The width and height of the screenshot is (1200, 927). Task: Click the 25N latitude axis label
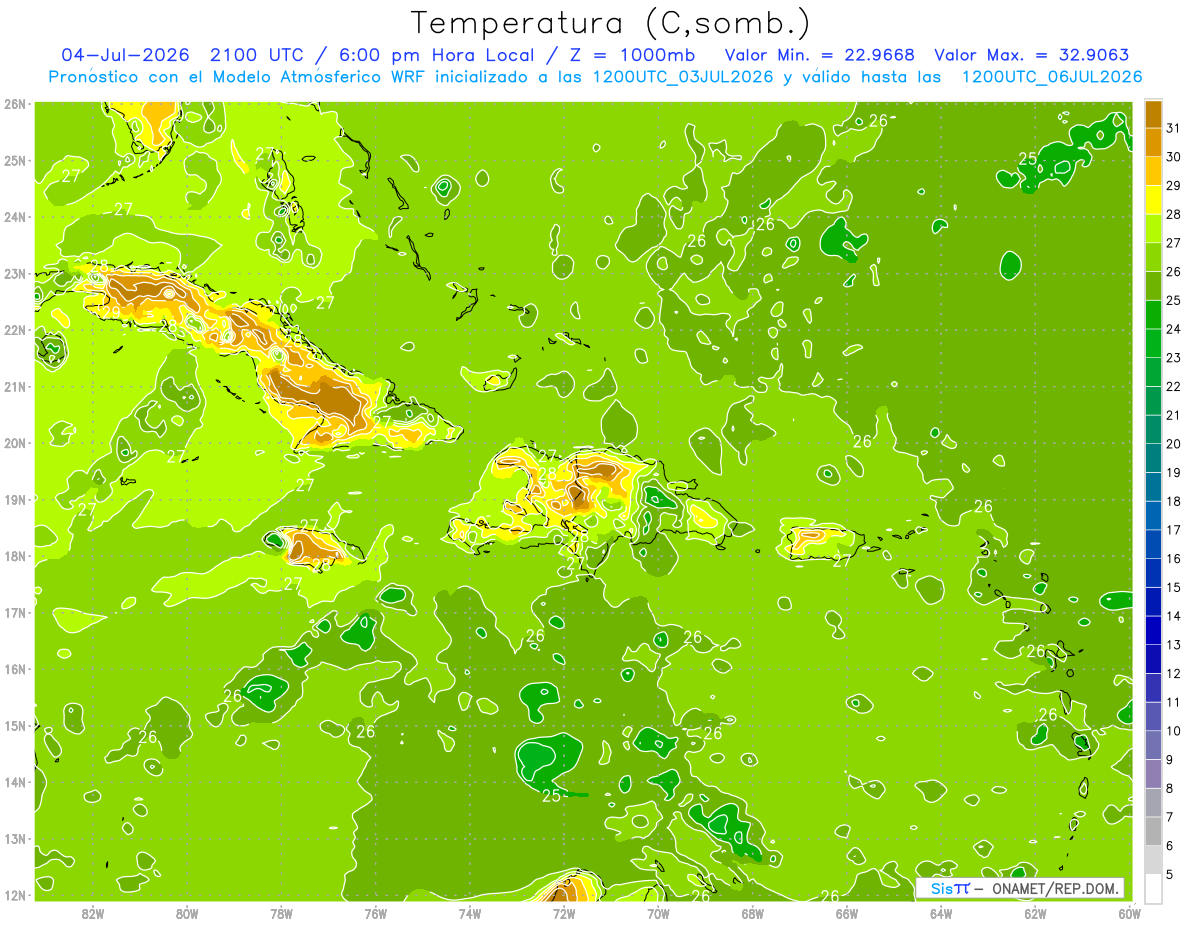pyautogui.click(x=14, y=160)
